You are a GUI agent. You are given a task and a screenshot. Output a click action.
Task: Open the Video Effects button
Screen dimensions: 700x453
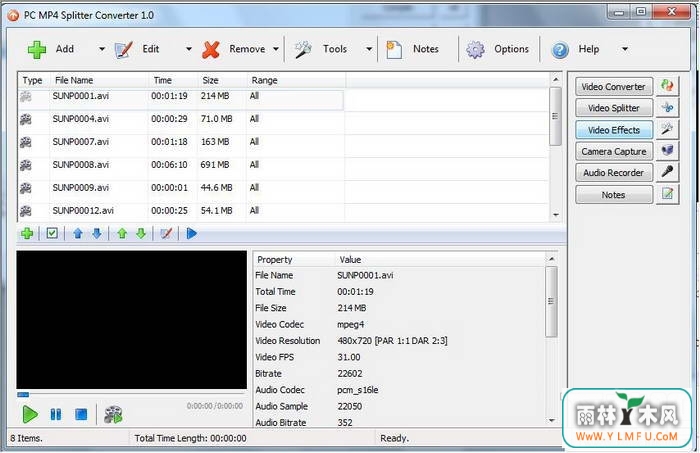[614, 130]
